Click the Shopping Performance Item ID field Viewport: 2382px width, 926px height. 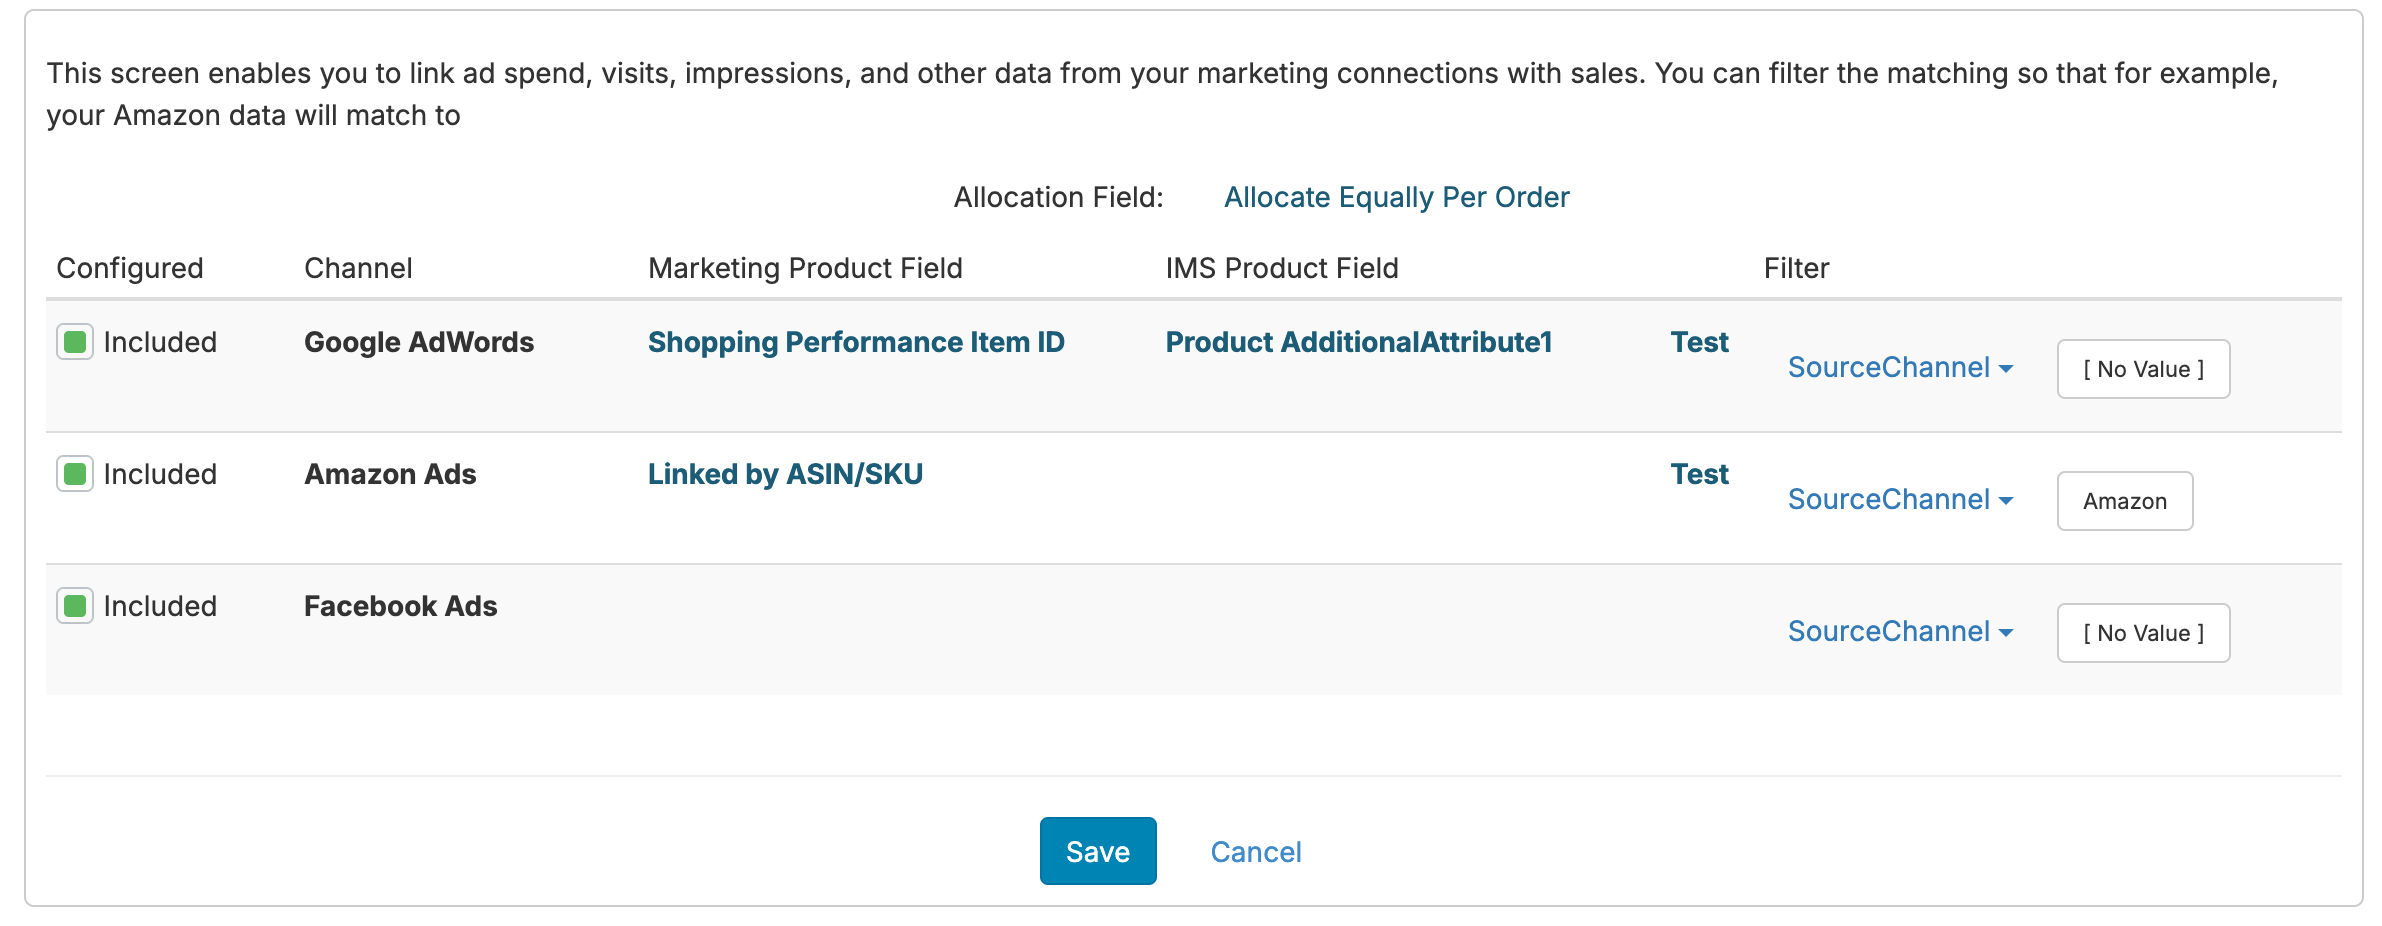(x=855, y=342)
